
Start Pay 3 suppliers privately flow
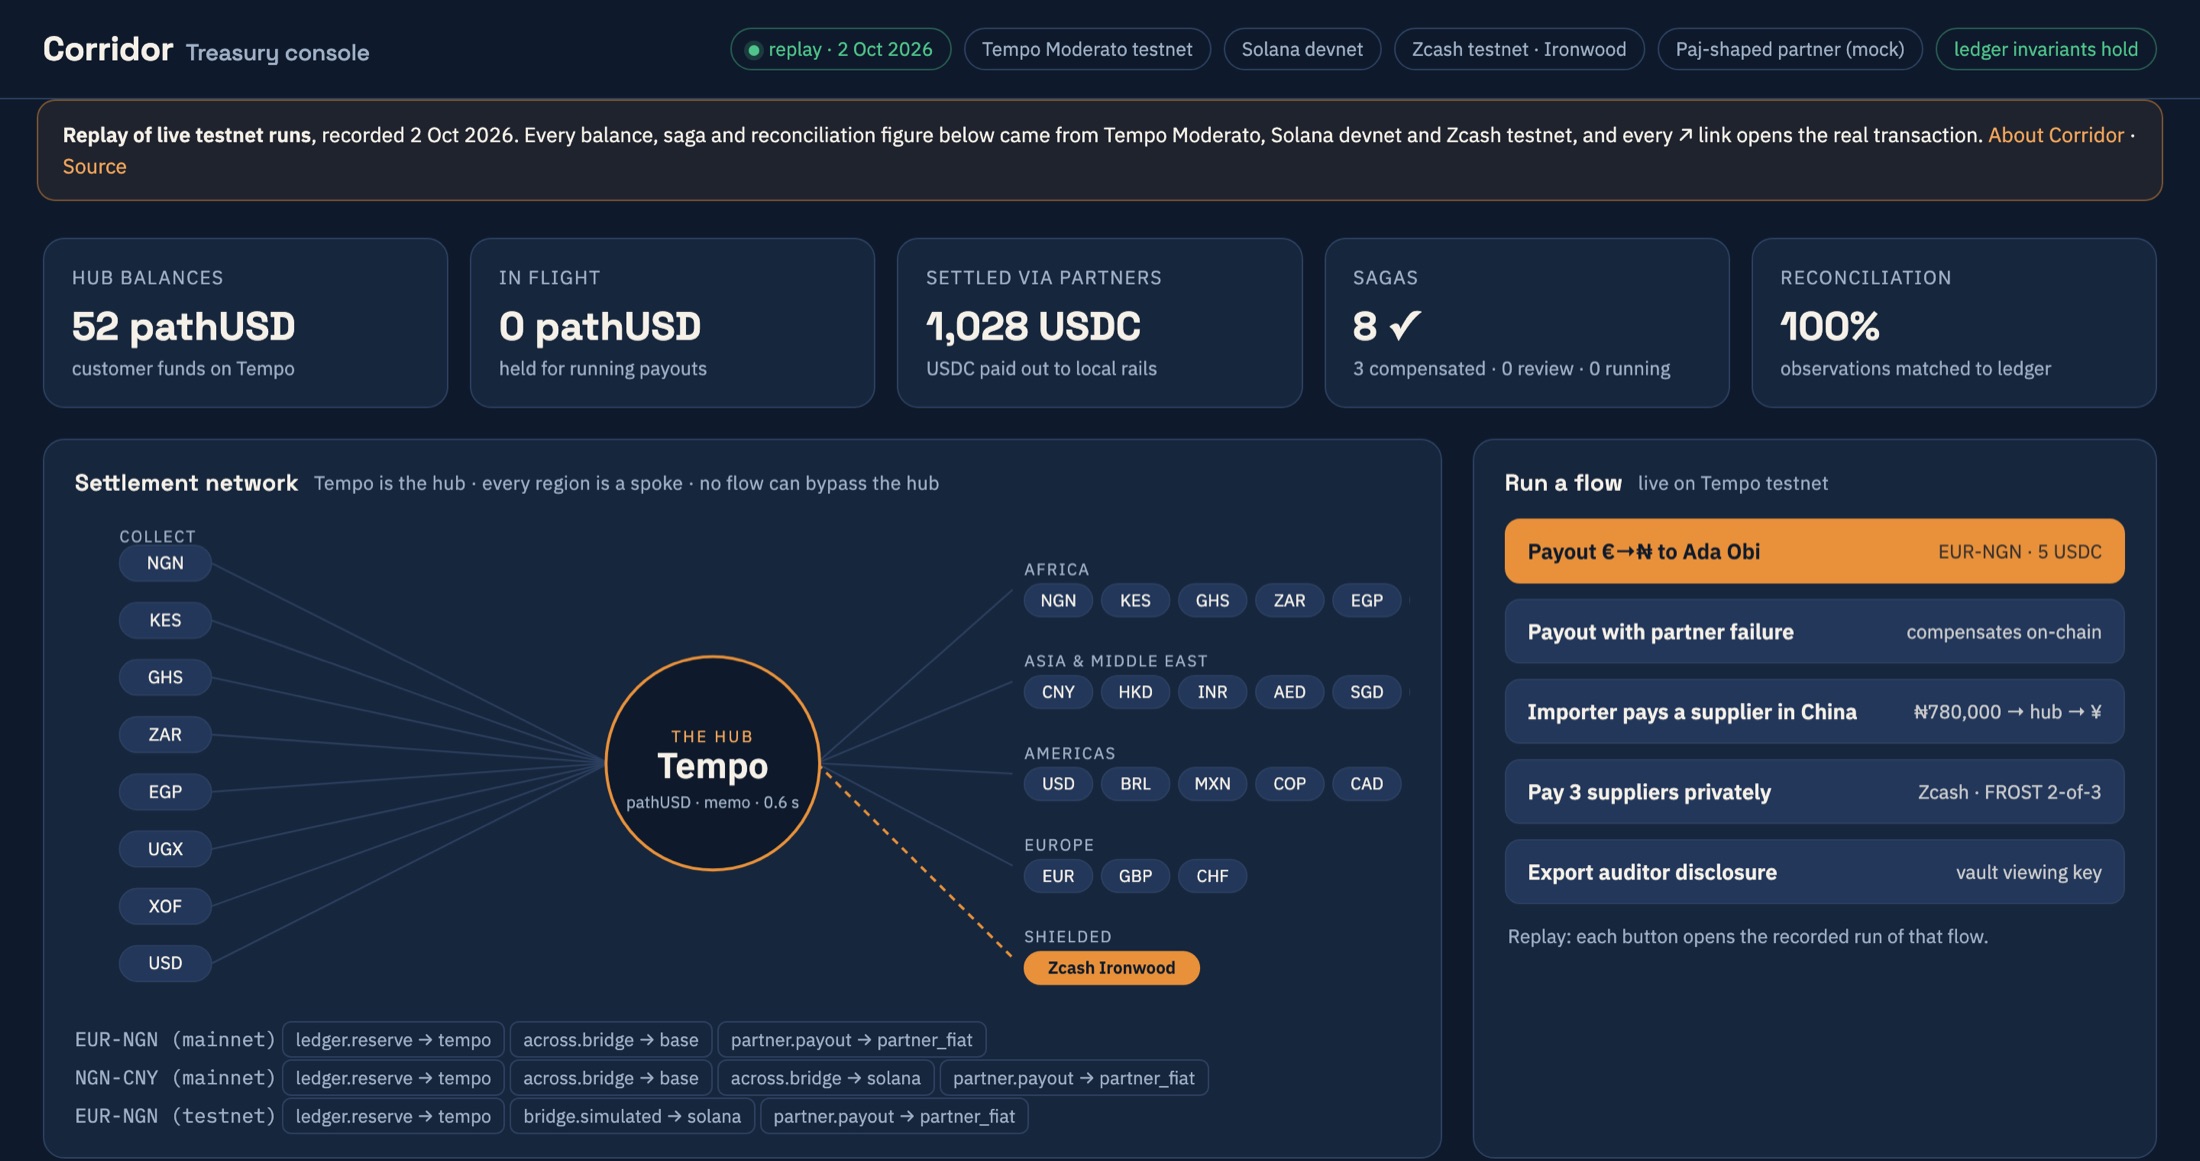tap(1814, 791)
